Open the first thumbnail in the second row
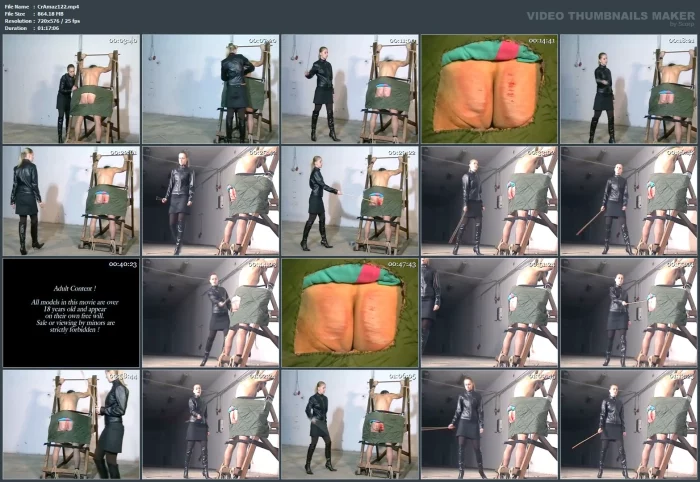Screen dimensions: 700x482 71,200
